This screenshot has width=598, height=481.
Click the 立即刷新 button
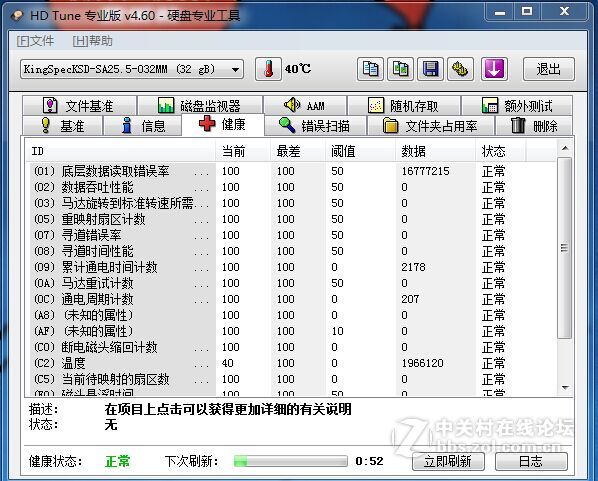click(448, 461)
